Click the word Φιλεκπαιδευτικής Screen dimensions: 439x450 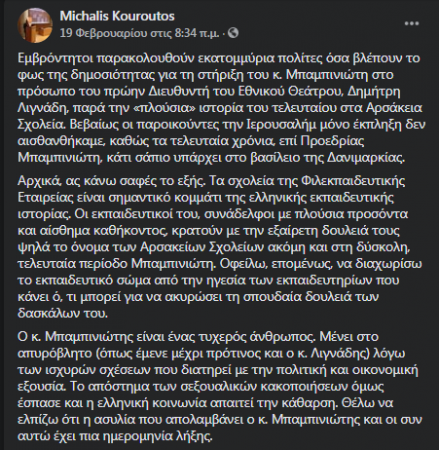click(x=353, y=181)
